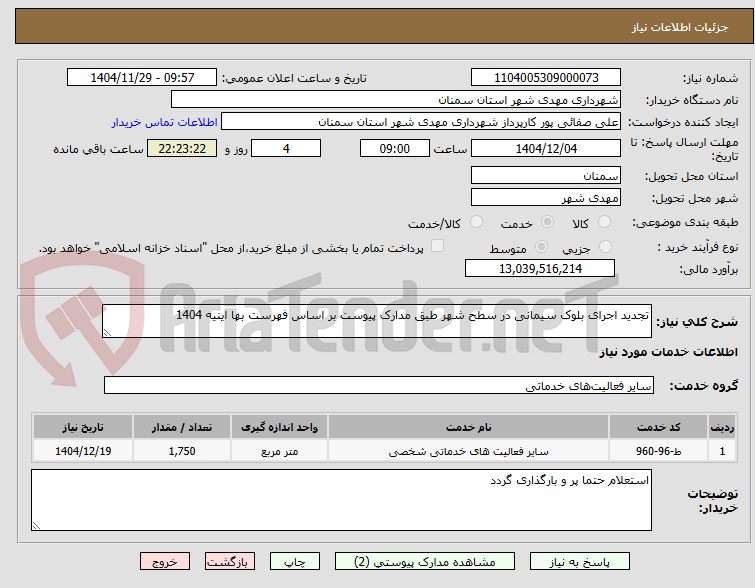Open the اطلاعات تماس خریدار link
The height and width of the screenshot is (588, 755).
[165, 122]
